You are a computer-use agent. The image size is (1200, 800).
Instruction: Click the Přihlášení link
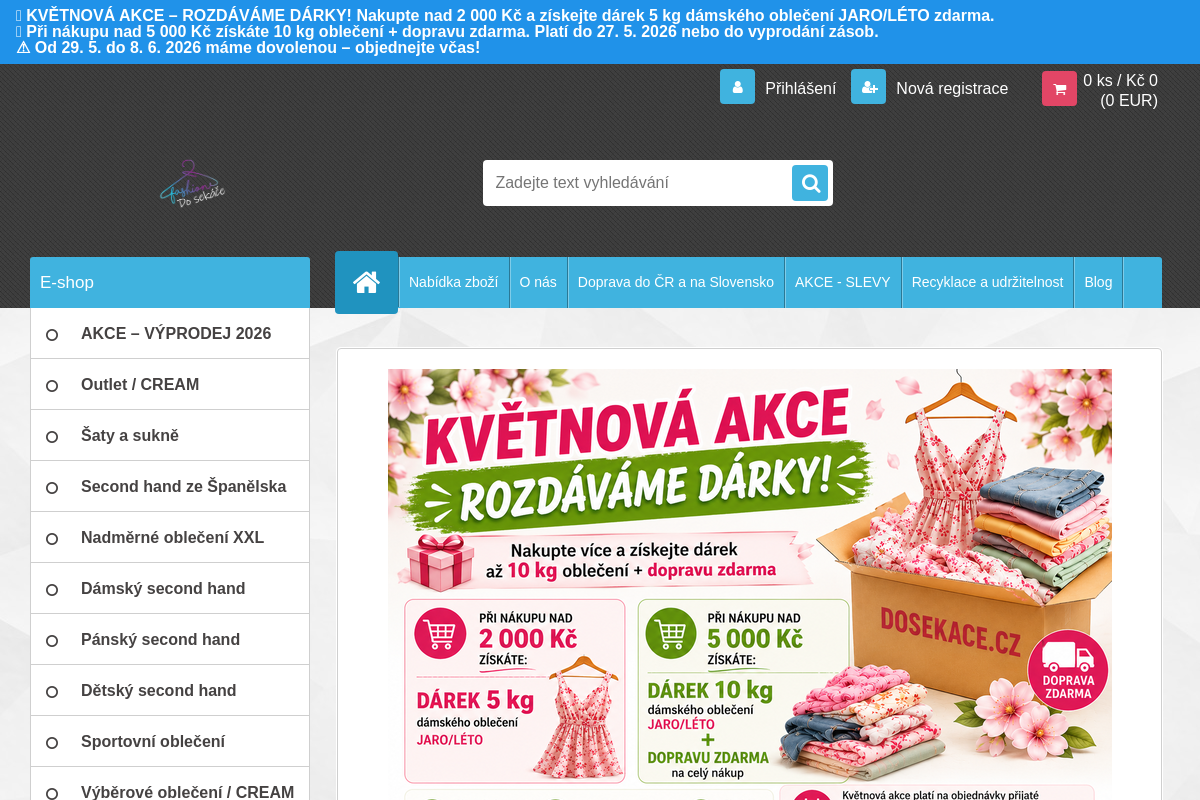click(x=800, y=88)
